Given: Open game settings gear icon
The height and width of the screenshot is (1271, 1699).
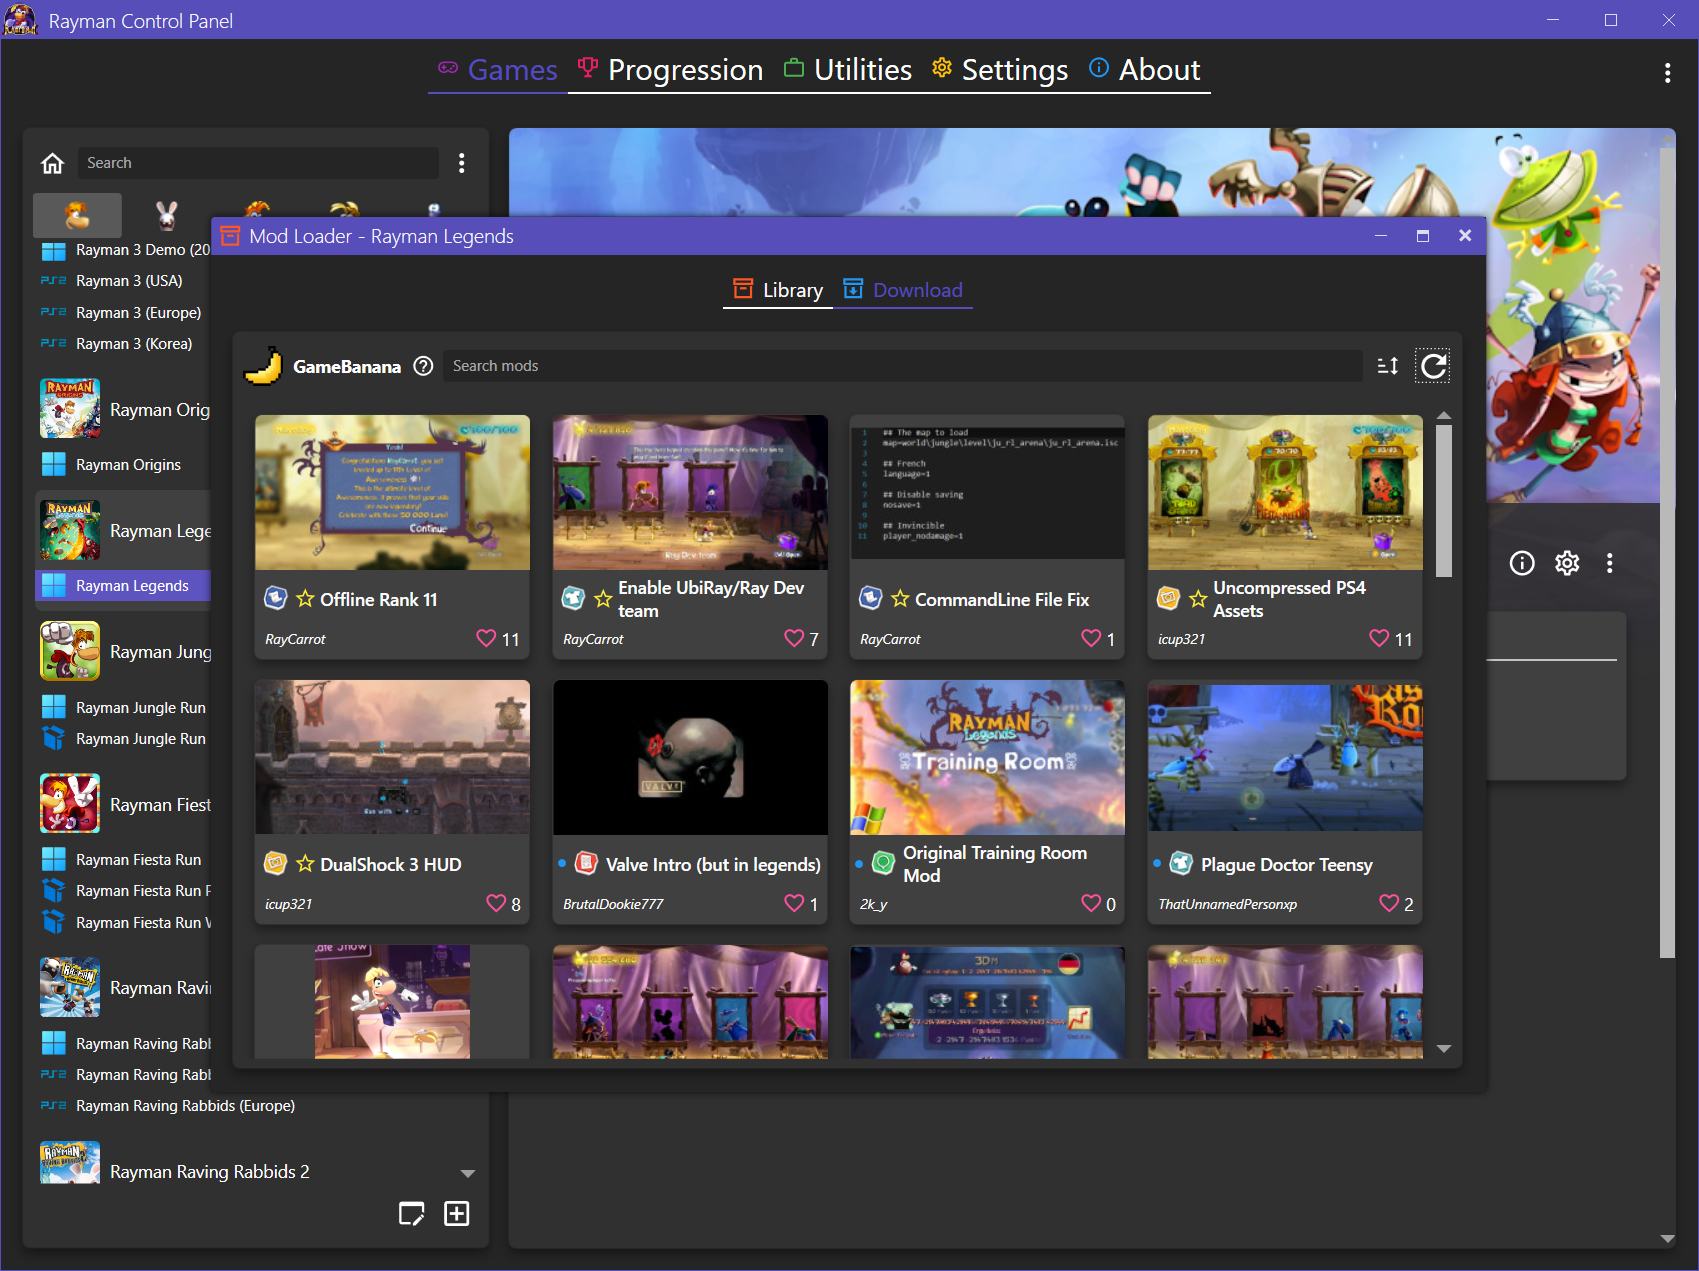Looking at the screenshot, I should point(1567,563).
